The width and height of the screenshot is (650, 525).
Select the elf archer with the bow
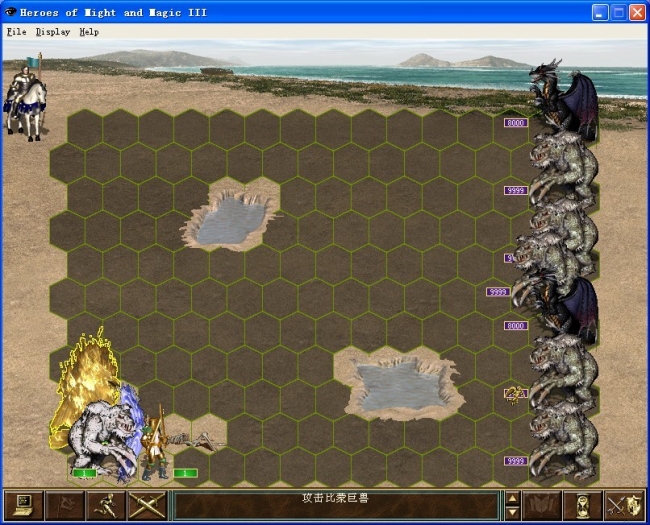click(x=154, y=446)
